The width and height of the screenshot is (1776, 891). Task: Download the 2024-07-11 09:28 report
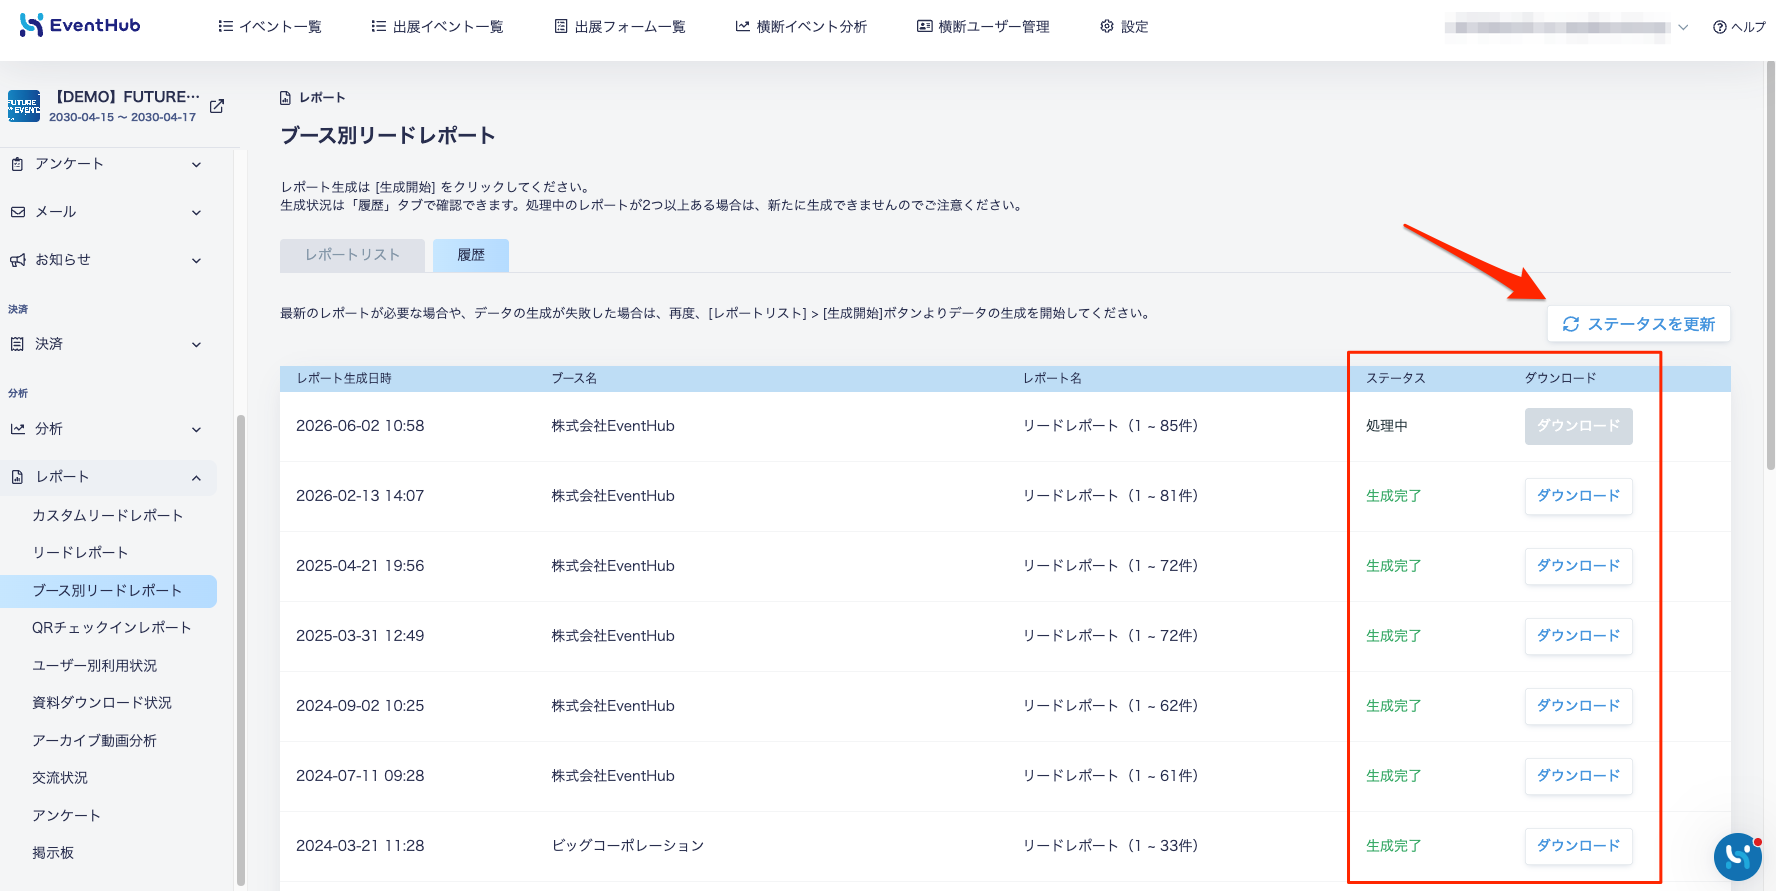tap(1578, 776)
